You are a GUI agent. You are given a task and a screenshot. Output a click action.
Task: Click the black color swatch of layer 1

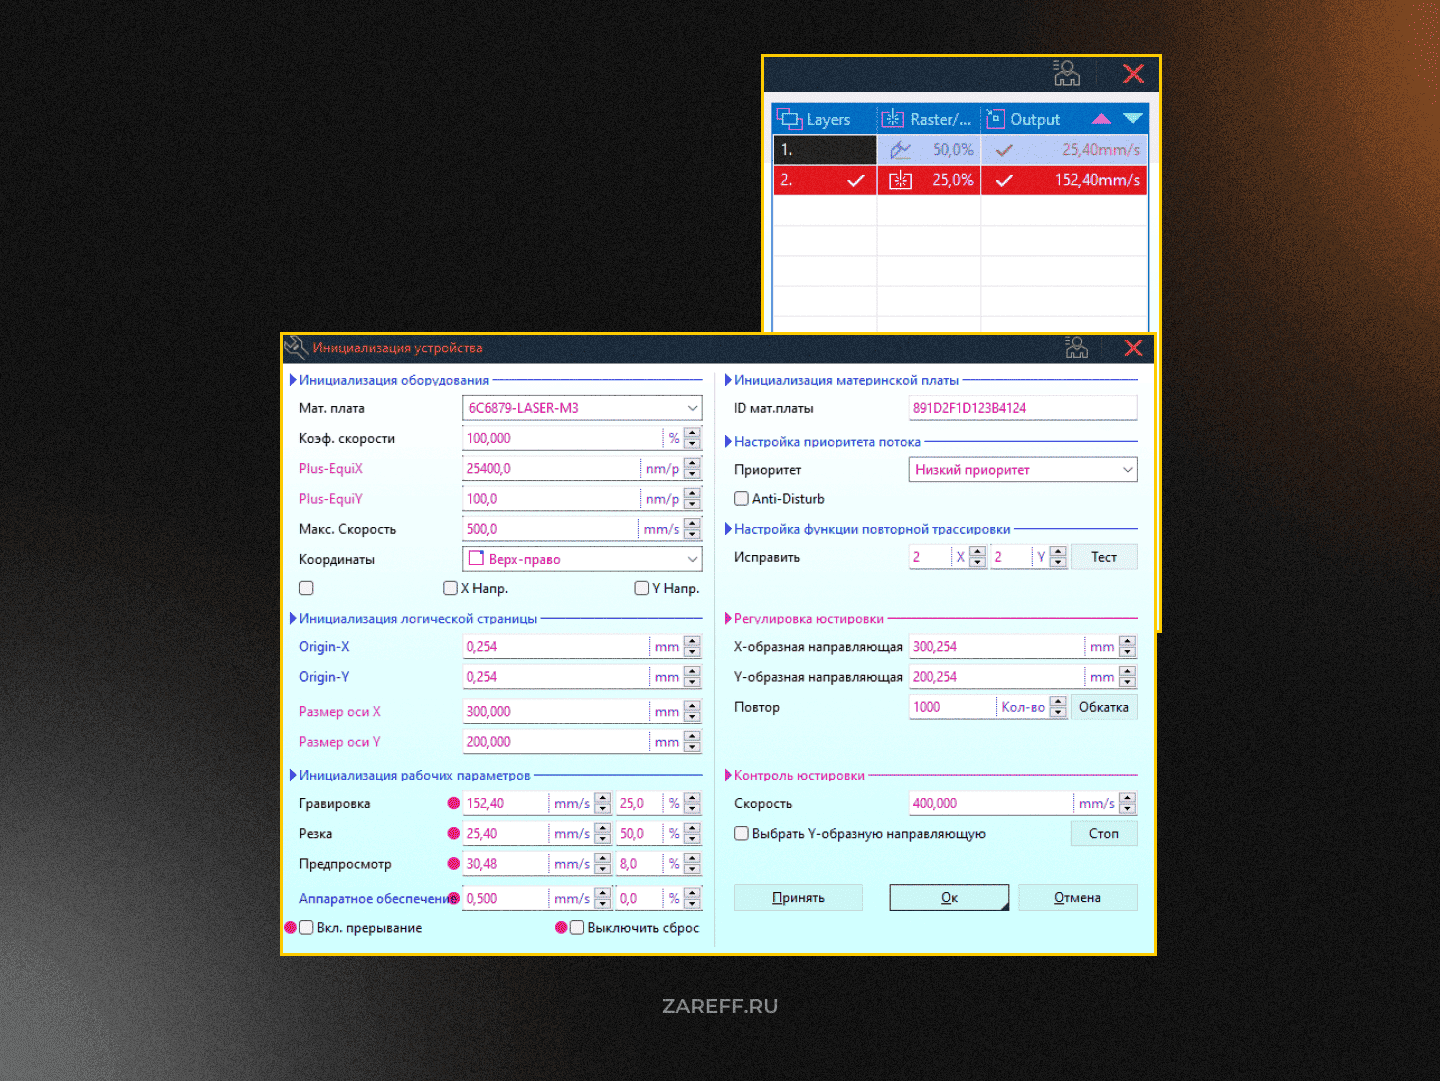point(825,150)
